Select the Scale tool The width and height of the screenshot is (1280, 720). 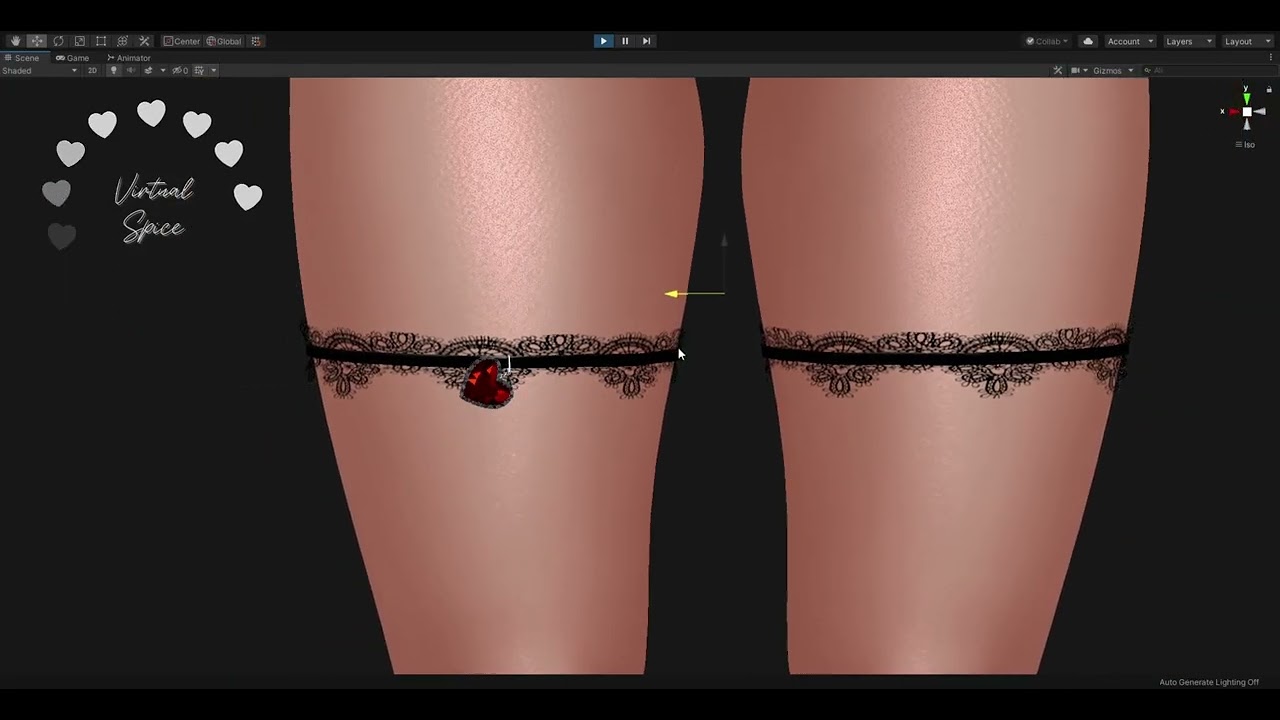tap(79, 41)
